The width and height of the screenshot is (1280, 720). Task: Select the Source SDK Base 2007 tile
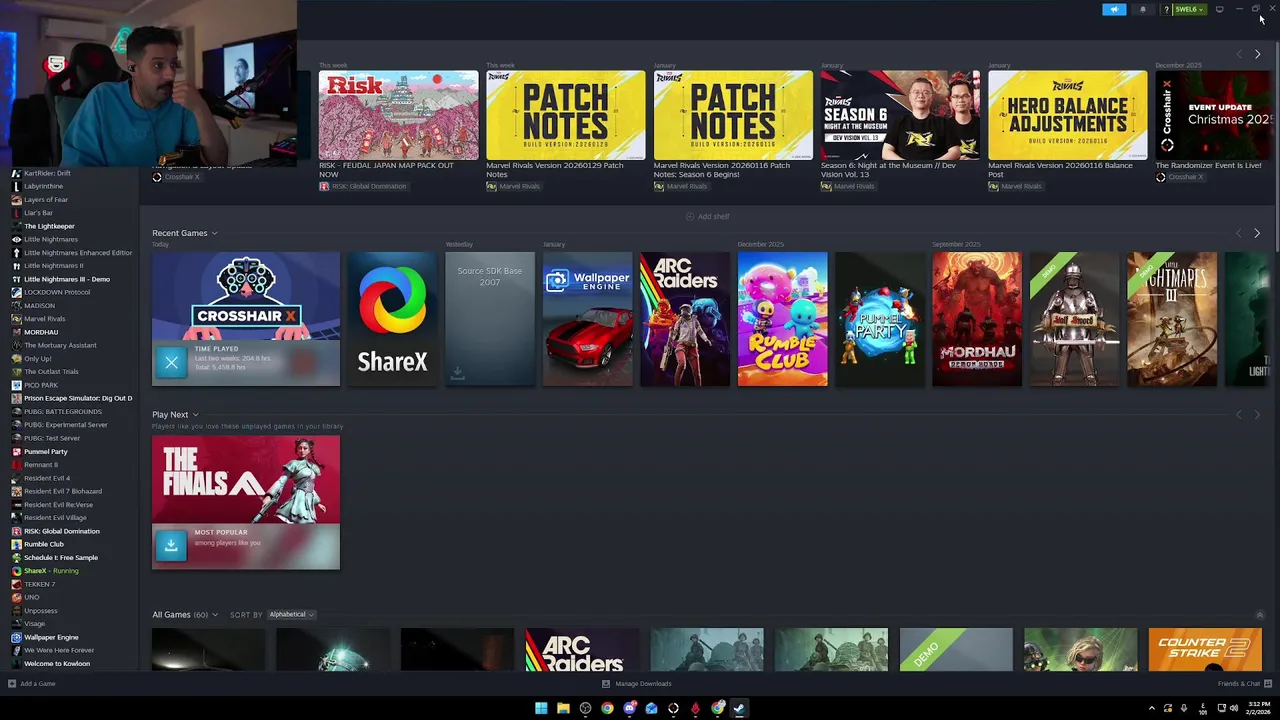coord(490,318)
